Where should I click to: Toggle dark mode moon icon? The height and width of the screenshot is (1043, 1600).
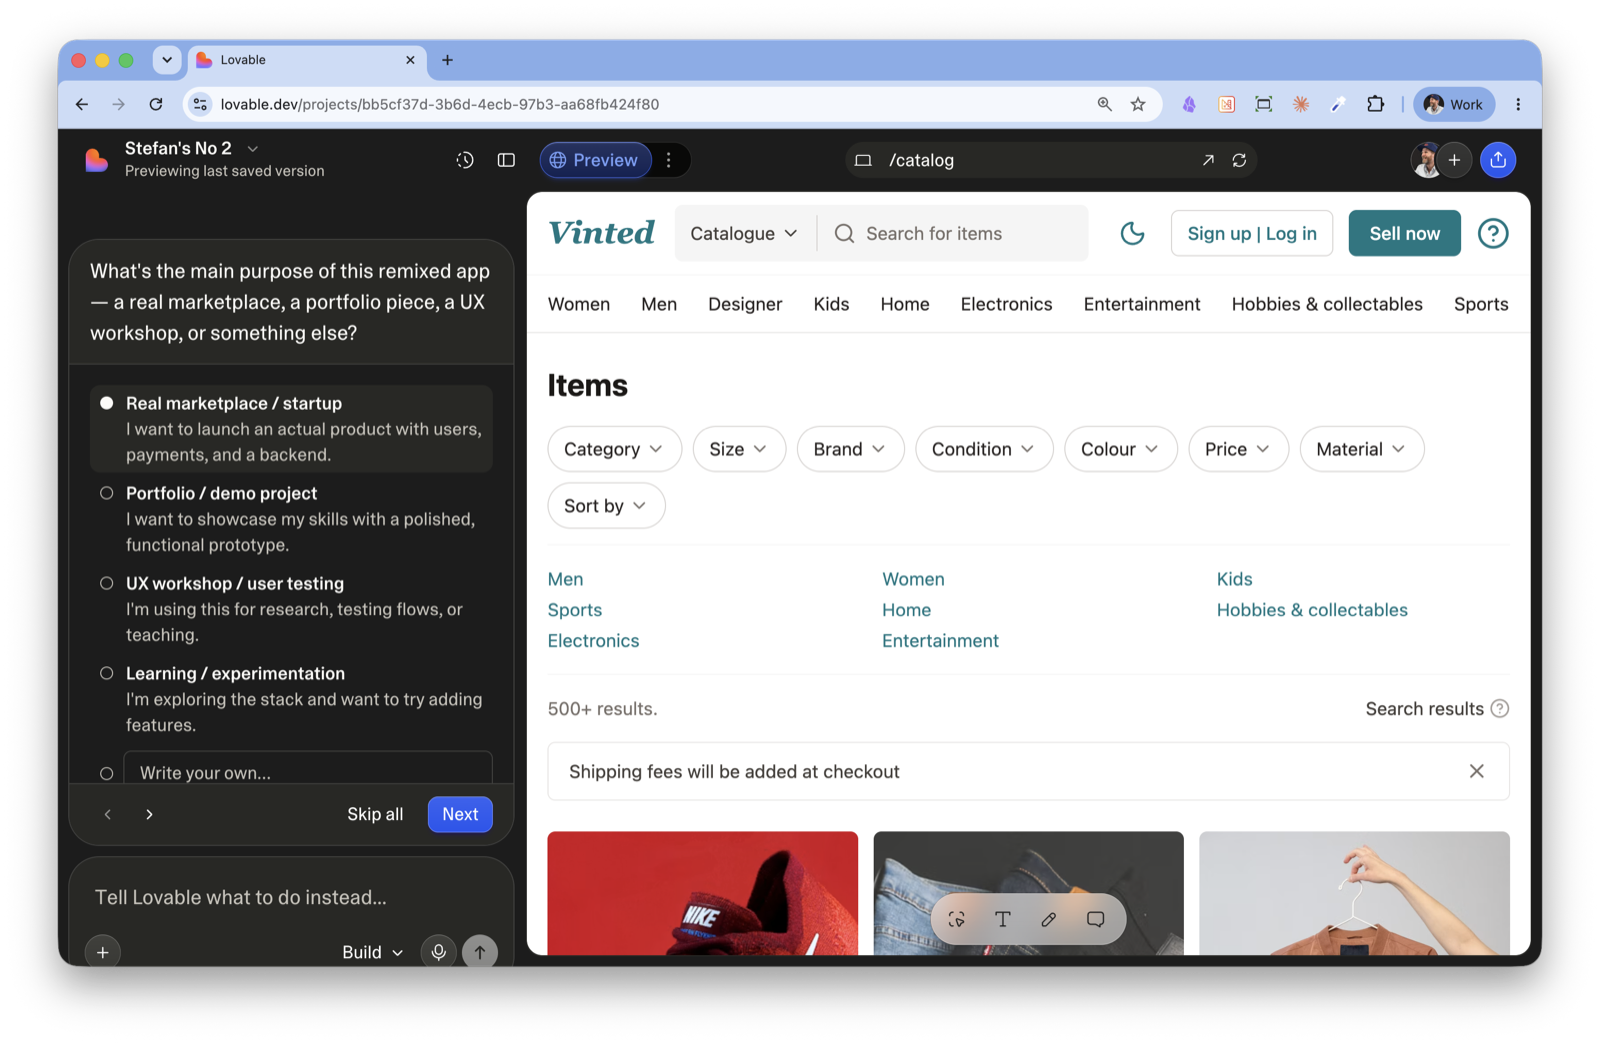click(x=1132, y=233)
